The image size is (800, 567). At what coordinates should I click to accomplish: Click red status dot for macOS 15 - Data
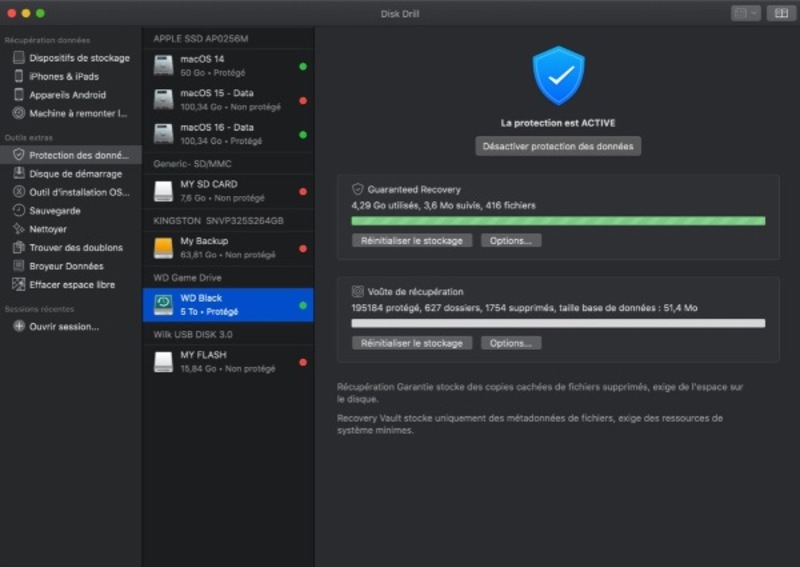tap(303, 101)
